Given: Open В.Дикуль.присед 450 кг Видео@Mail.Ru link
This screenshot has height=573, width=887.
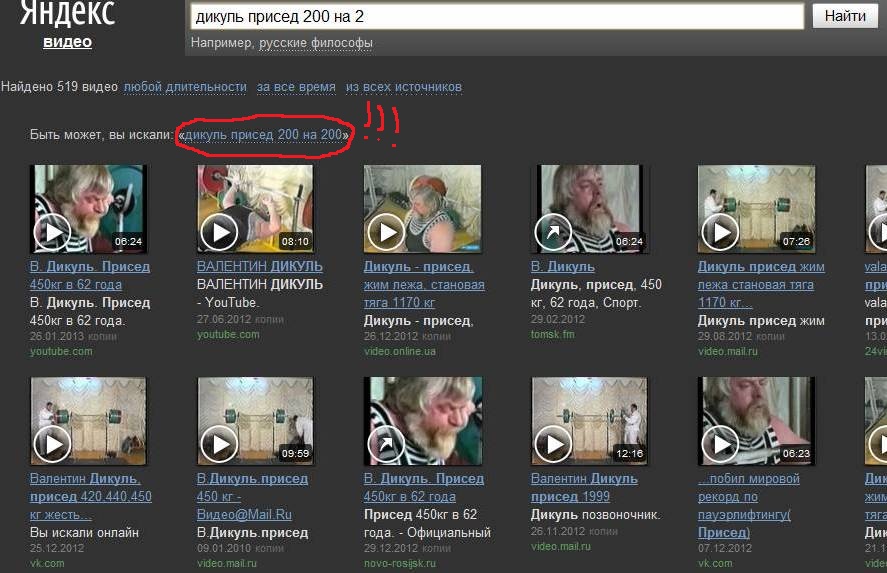Looking at the screenshot, I should (252, 497).
